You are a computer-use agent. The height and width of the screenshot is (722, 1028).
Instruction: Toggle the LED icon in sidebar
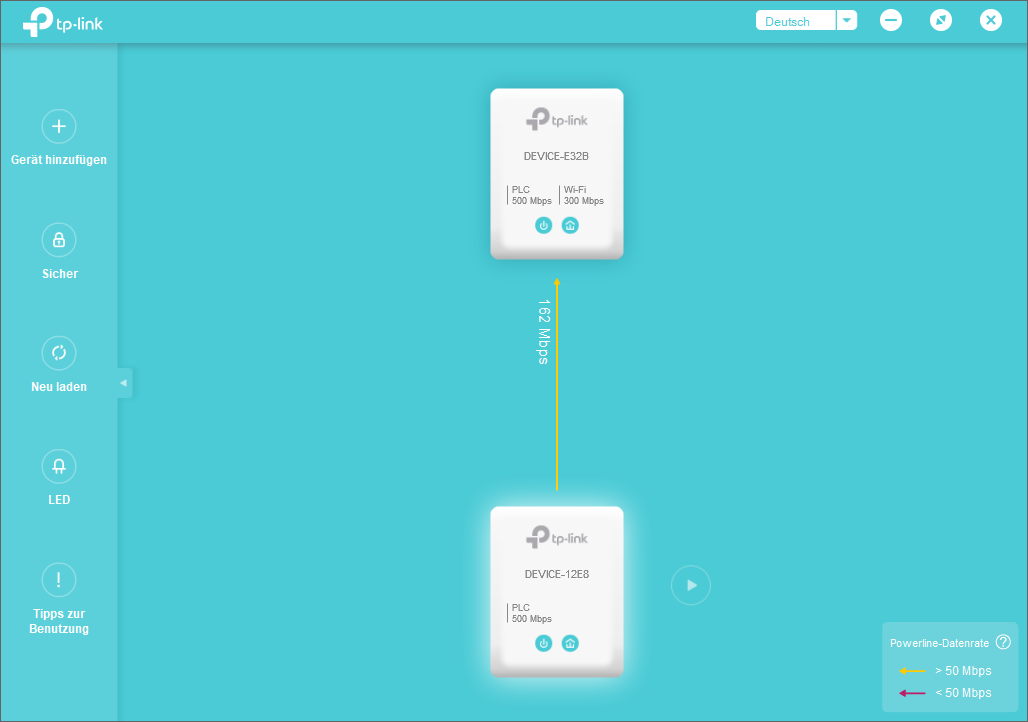[x=59, y=466]
